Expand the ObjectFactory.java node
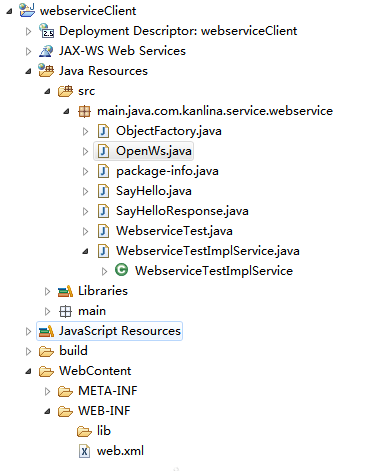Viewport: 371px width, 471px height. click(x=86, y=131)
